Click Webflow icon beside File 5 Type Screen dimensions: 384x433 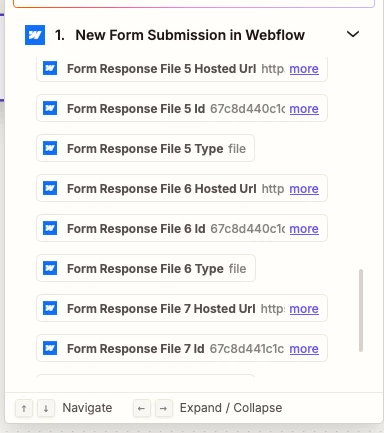point(50,148)
